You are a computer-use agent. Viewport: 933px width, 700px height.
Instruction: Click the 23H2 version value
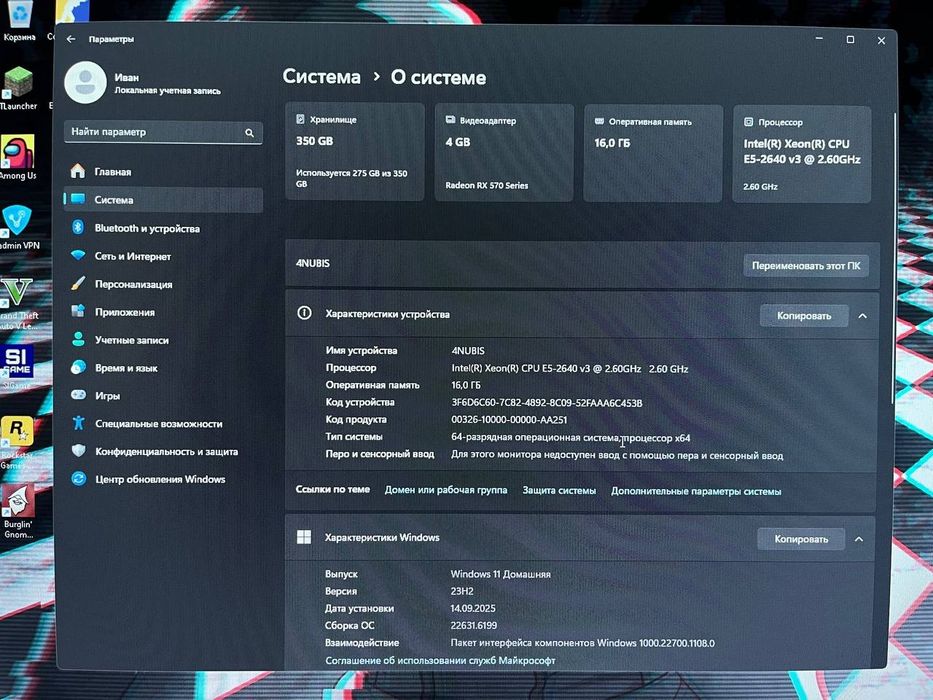point(462,591)
